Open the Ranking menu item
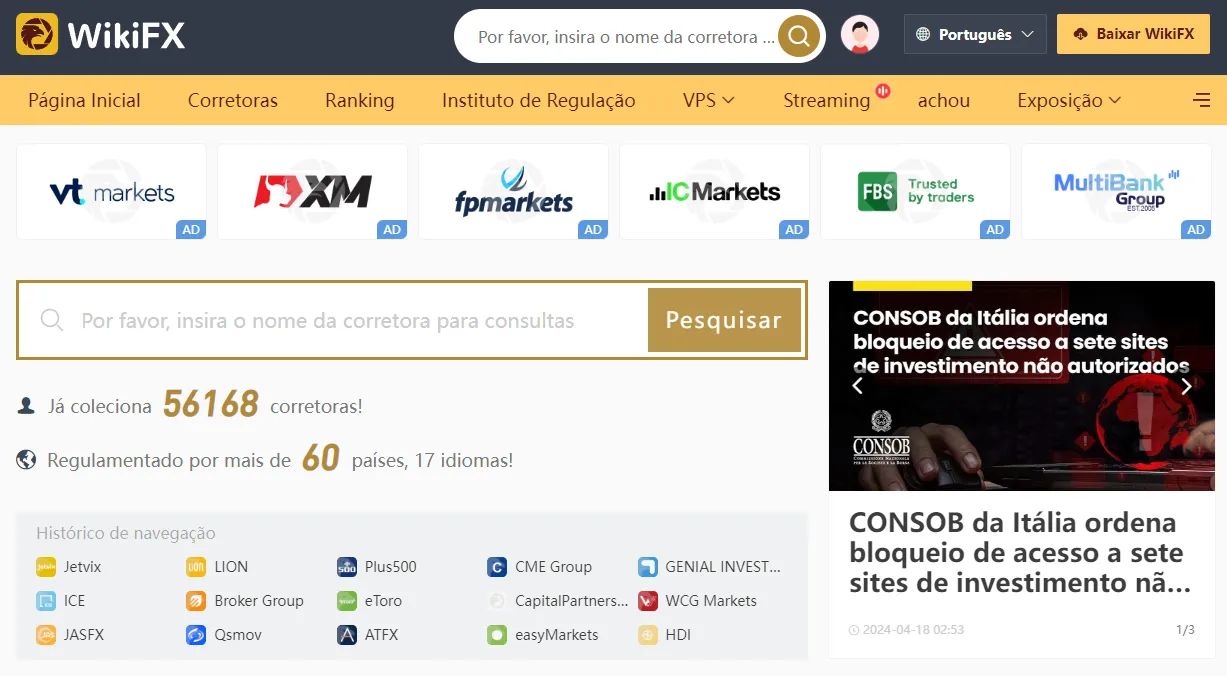The width and height of the screenshot is (1227, 676). 360,100
